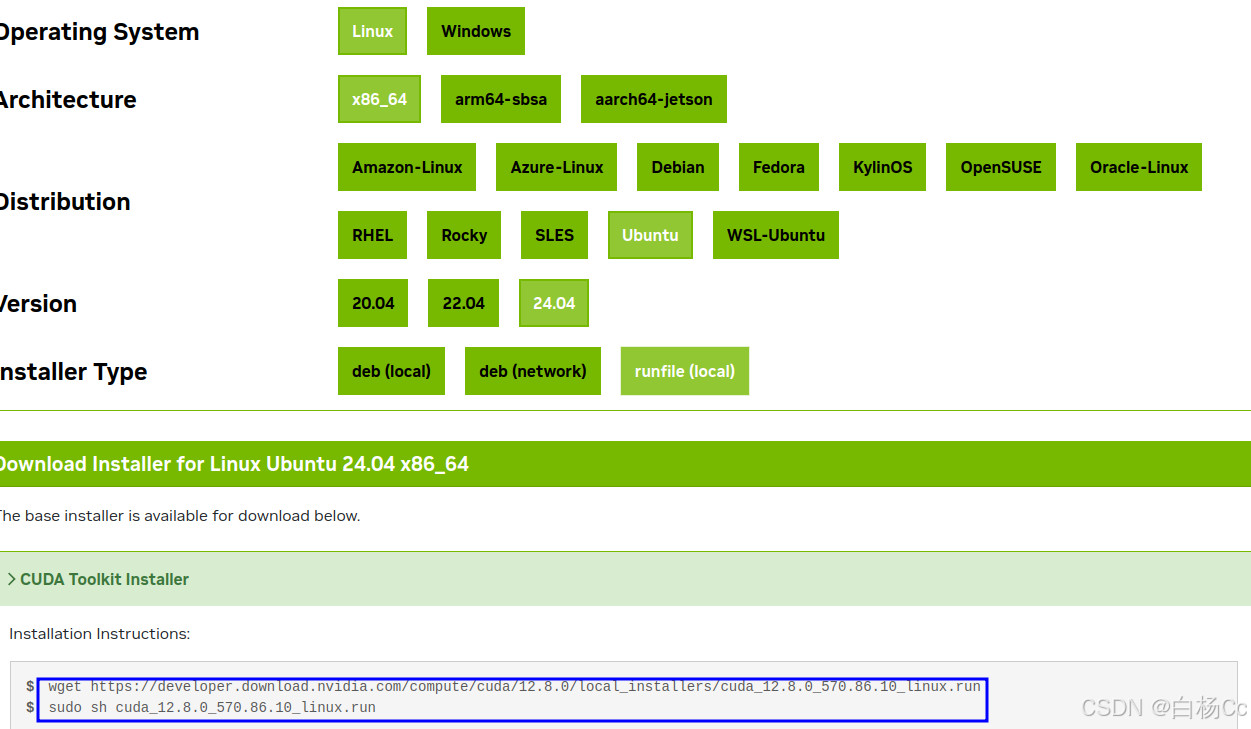Choose aarch64-jetson architecture
Screen dimensions: 1251x729
[x=654, y=99]
